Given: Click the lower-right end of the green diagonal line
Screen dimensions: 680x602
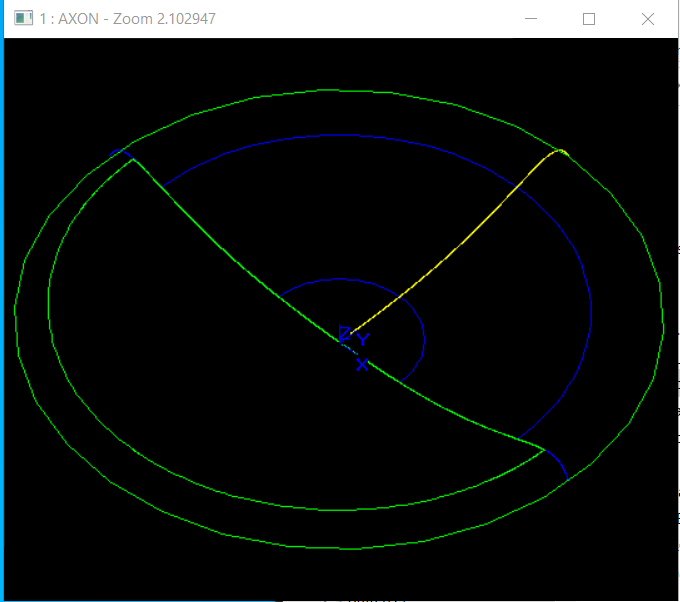Looking at the screenshot, I should tap(542, 449).
